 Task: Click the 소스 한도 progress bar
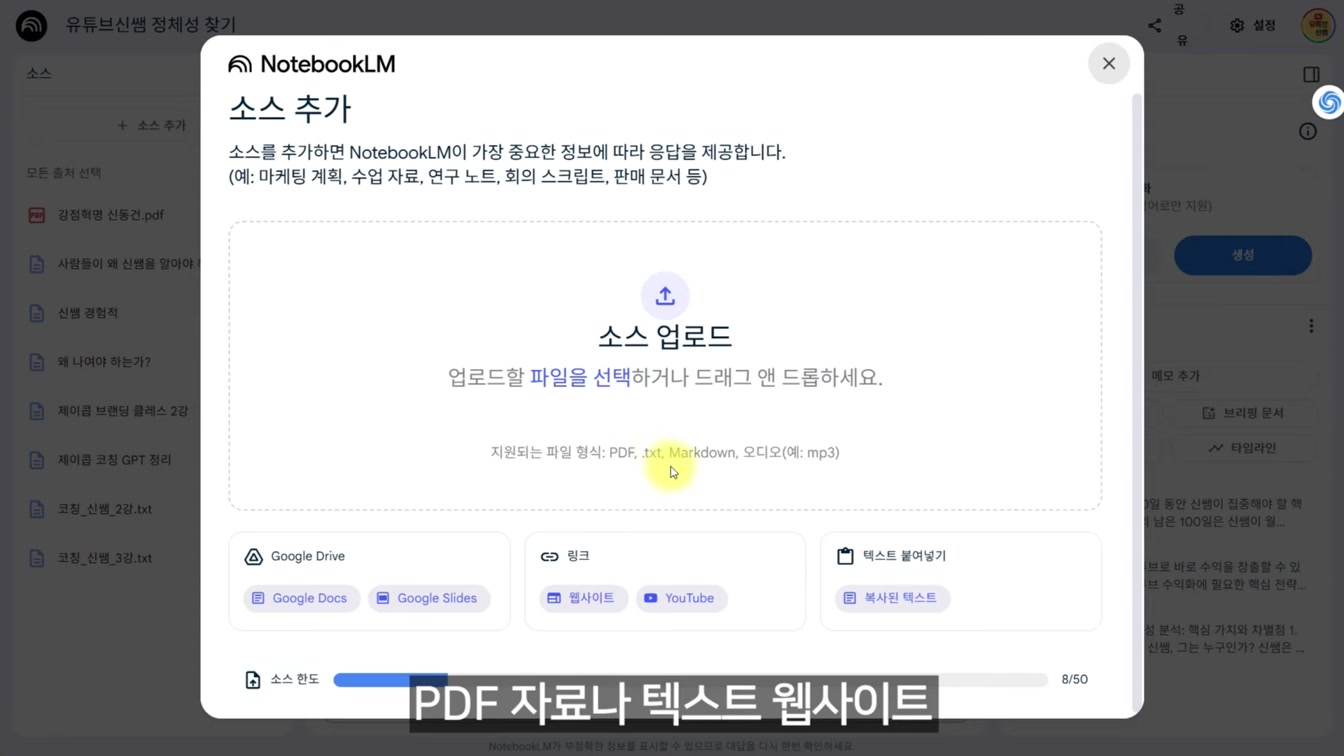pos(690,680)
